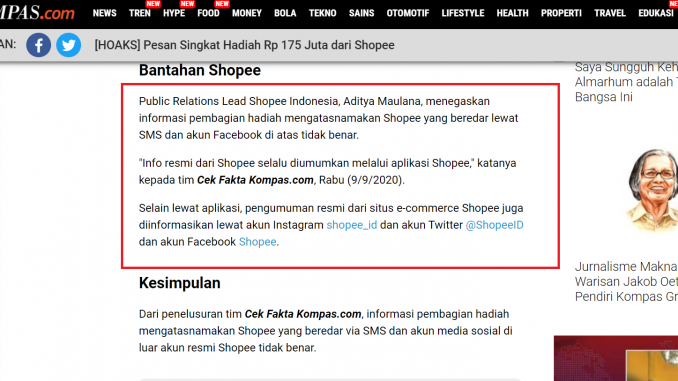Open the @ShopeeID Twitter link
The image size is (678, 381).
(494, 225)
